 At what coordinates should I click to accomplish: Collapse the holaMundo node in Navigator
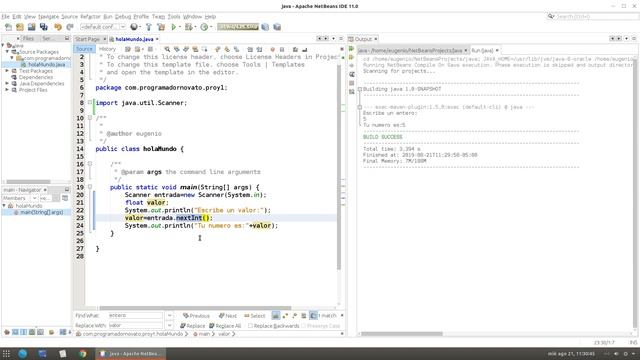pos(4,206)
